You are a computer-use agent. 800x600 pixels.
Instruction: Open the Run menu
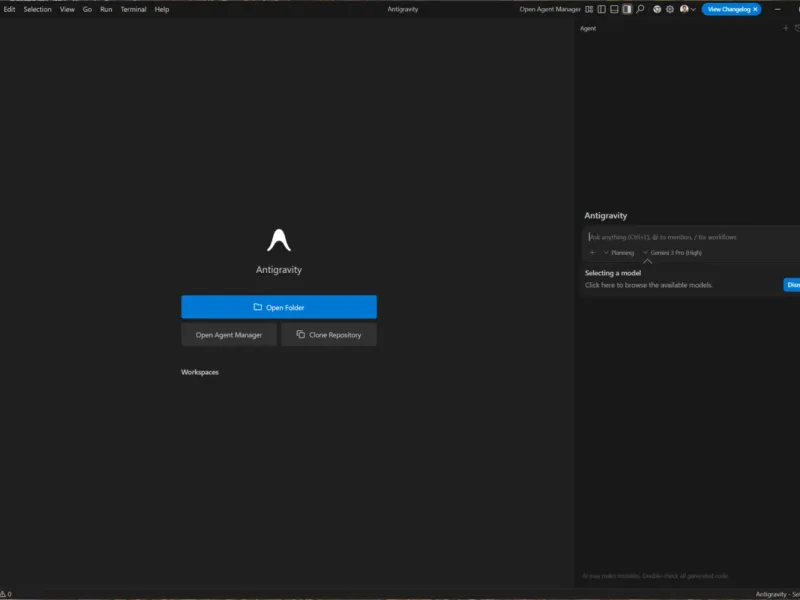106,9
